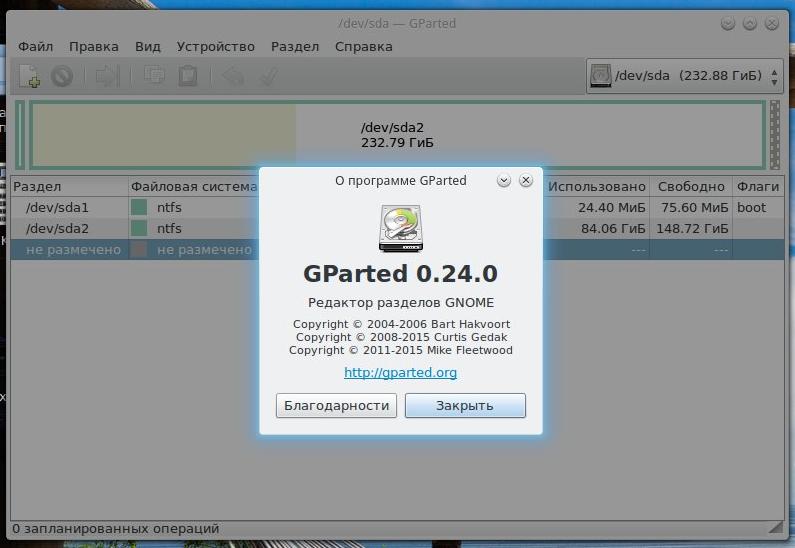Select the /dev/sda2 block in disk map
Image resolution: width=795 pixels, height=548 pixels.
tap(397, 135)
